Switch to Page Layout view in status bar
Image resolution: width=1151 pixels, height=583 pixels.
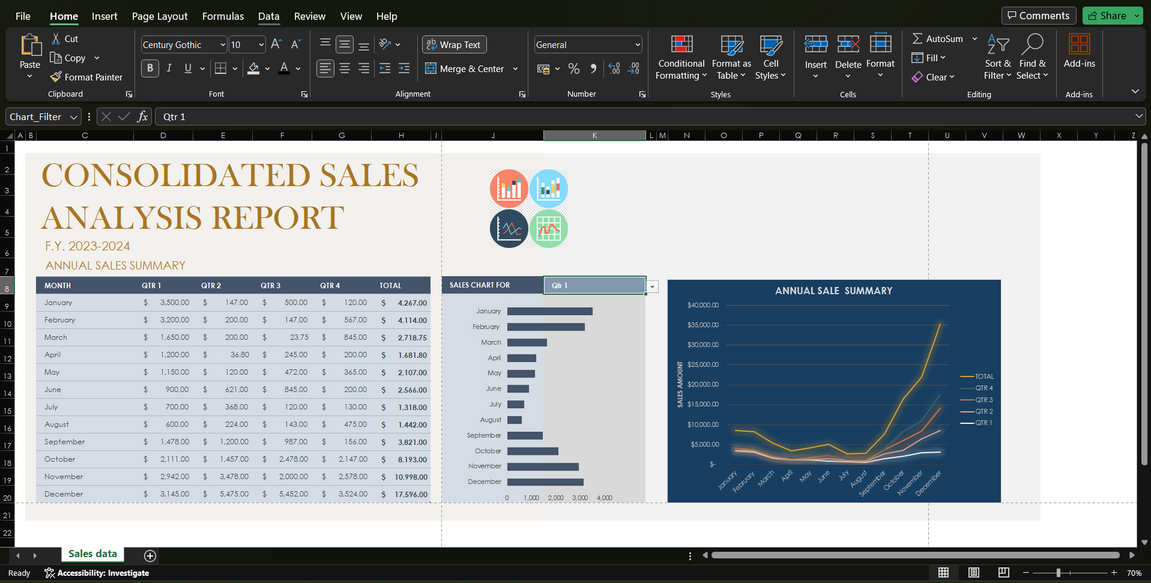click(x=973, y=573)
